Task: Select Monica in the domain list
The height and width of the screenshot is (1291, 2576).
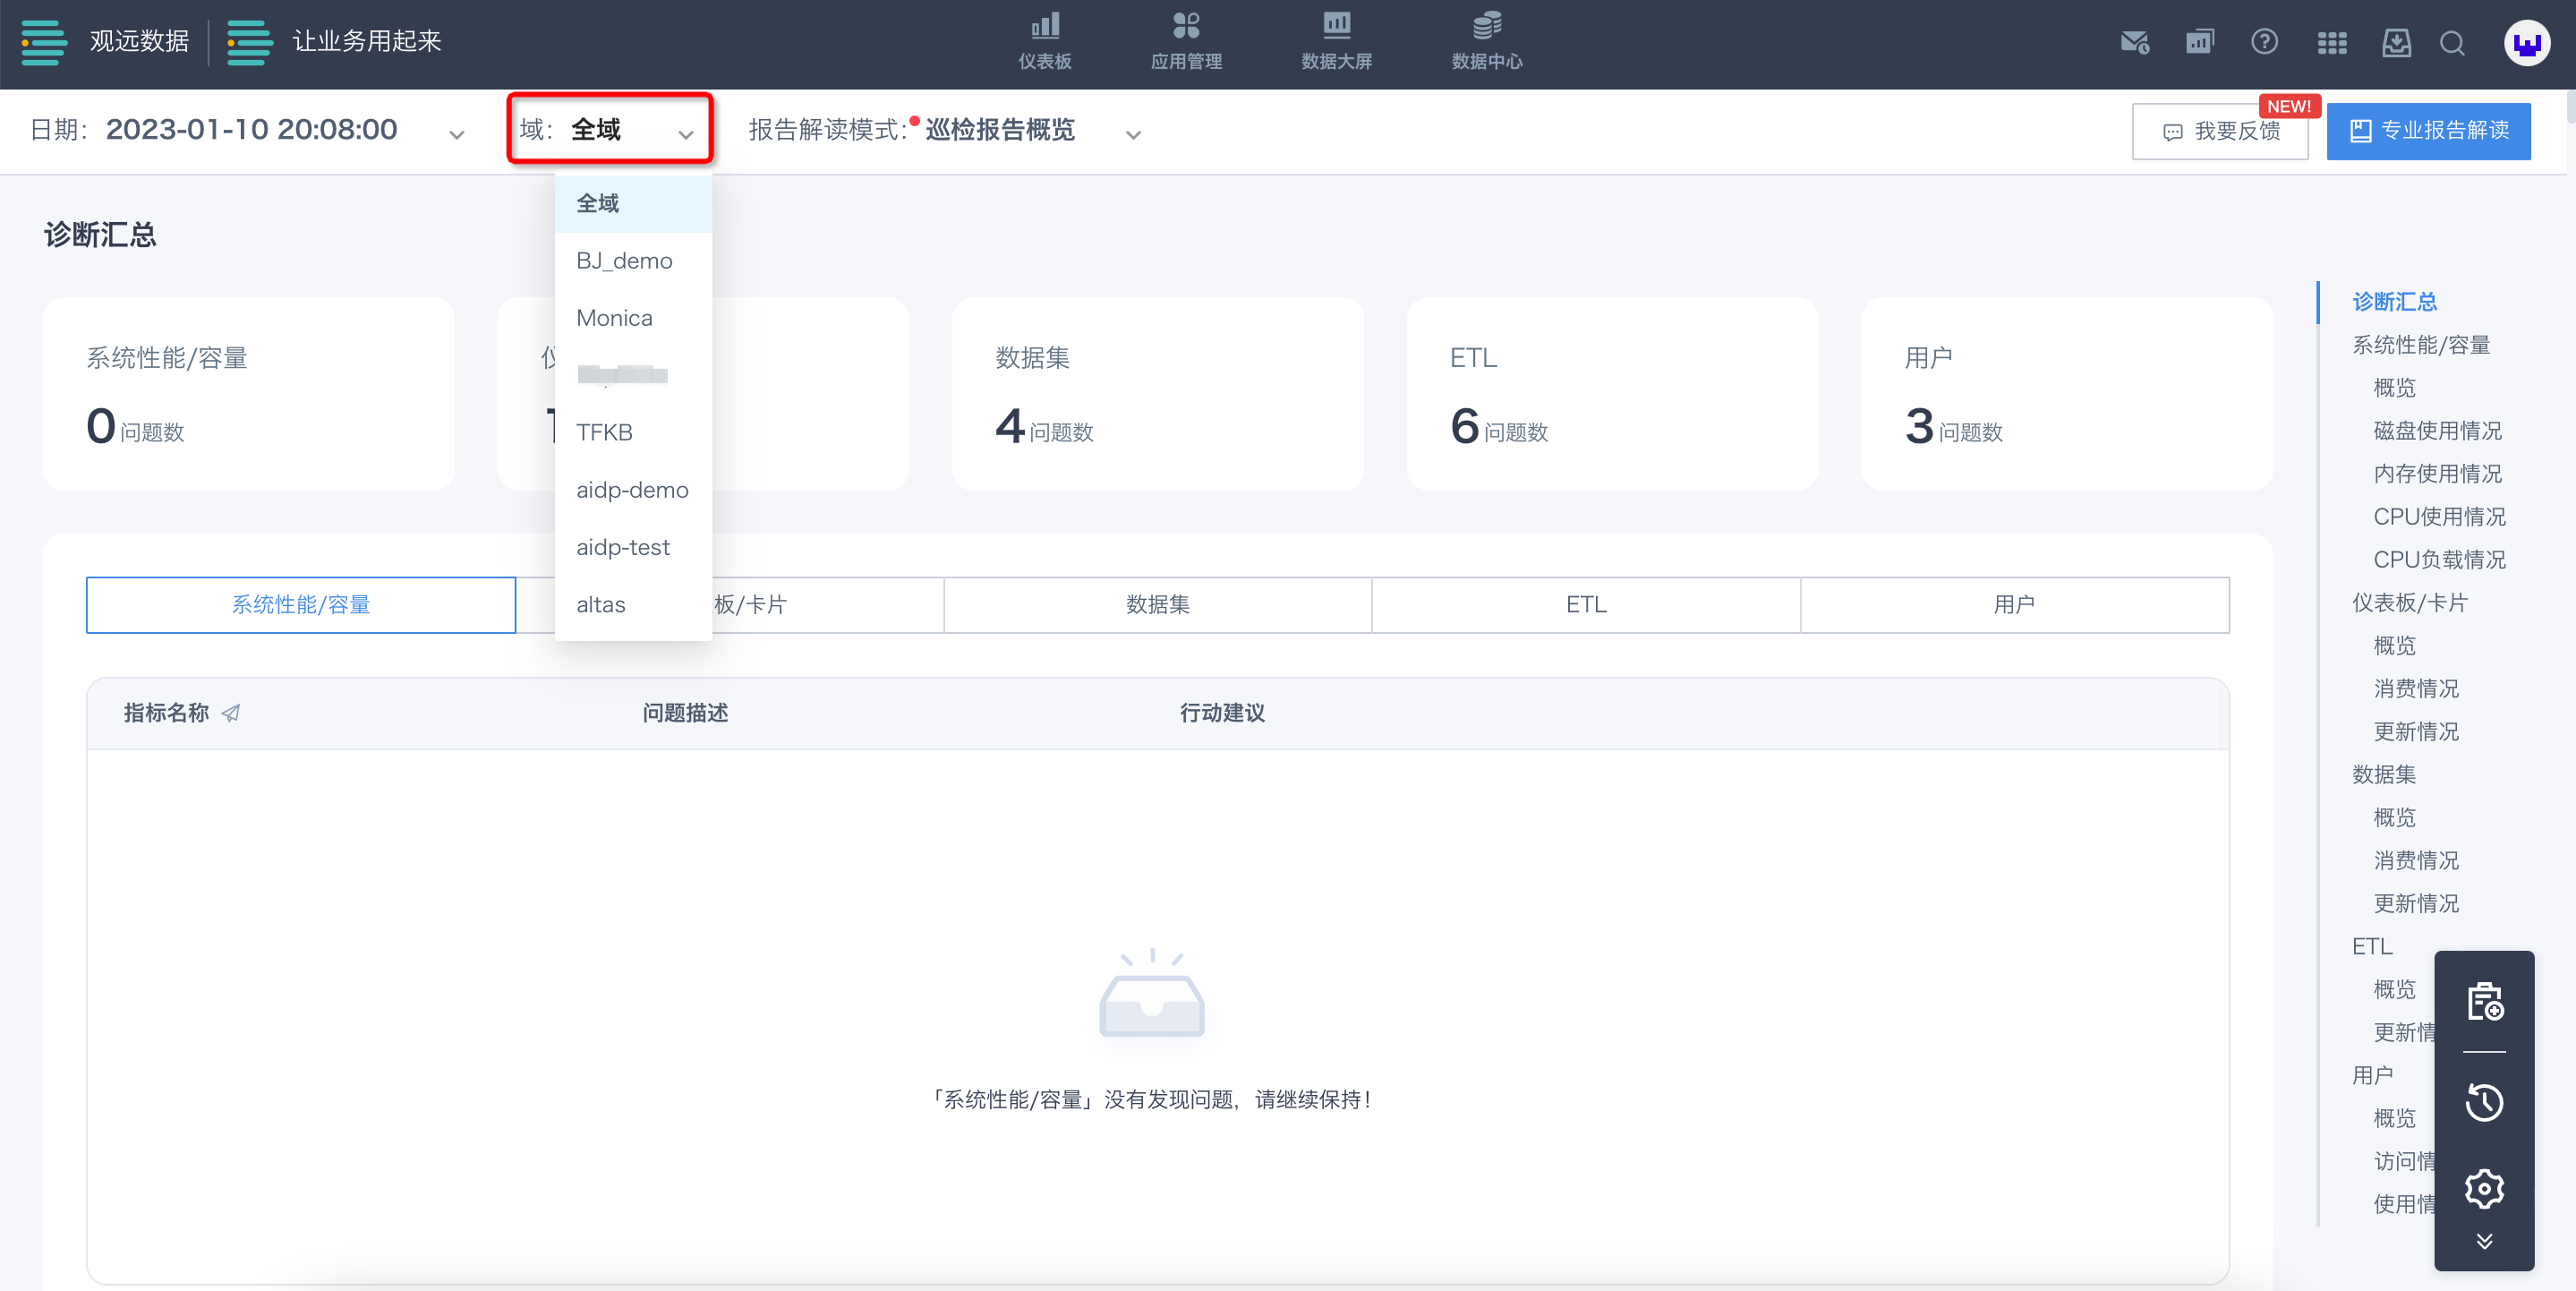Action: (633, 318)
